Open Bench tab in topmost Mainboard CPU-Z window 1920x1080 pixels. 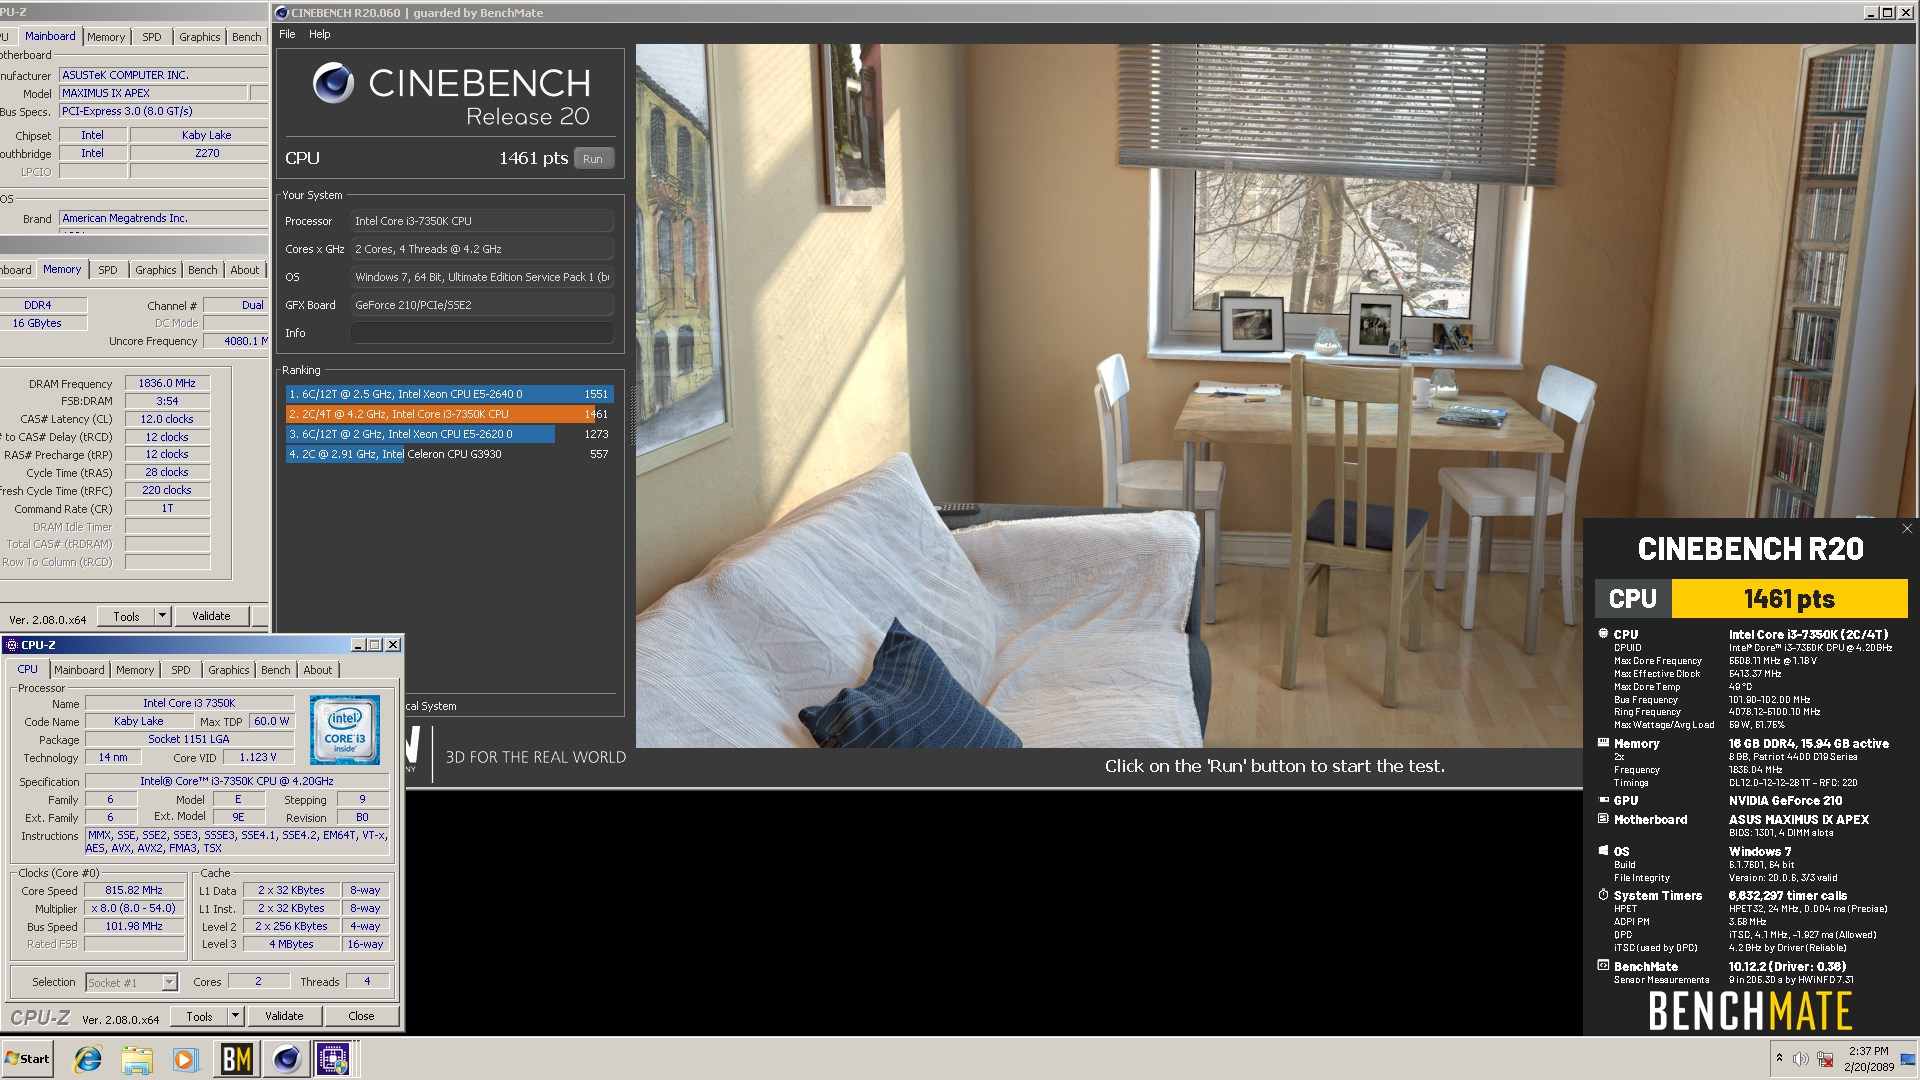[246, 37]
